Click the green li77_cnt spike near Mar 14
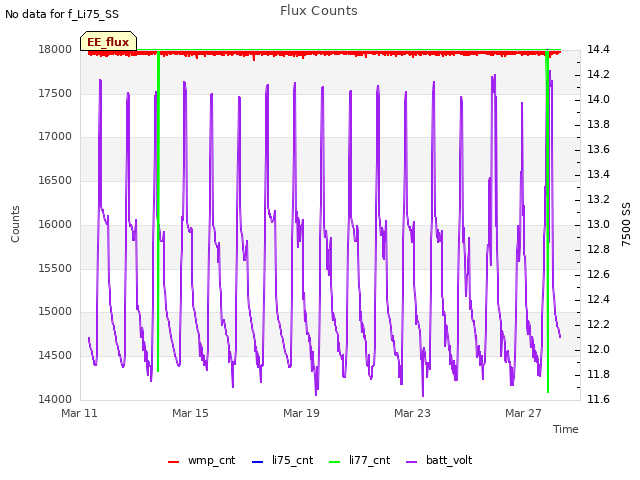640x480 pixels. (158, 212)
